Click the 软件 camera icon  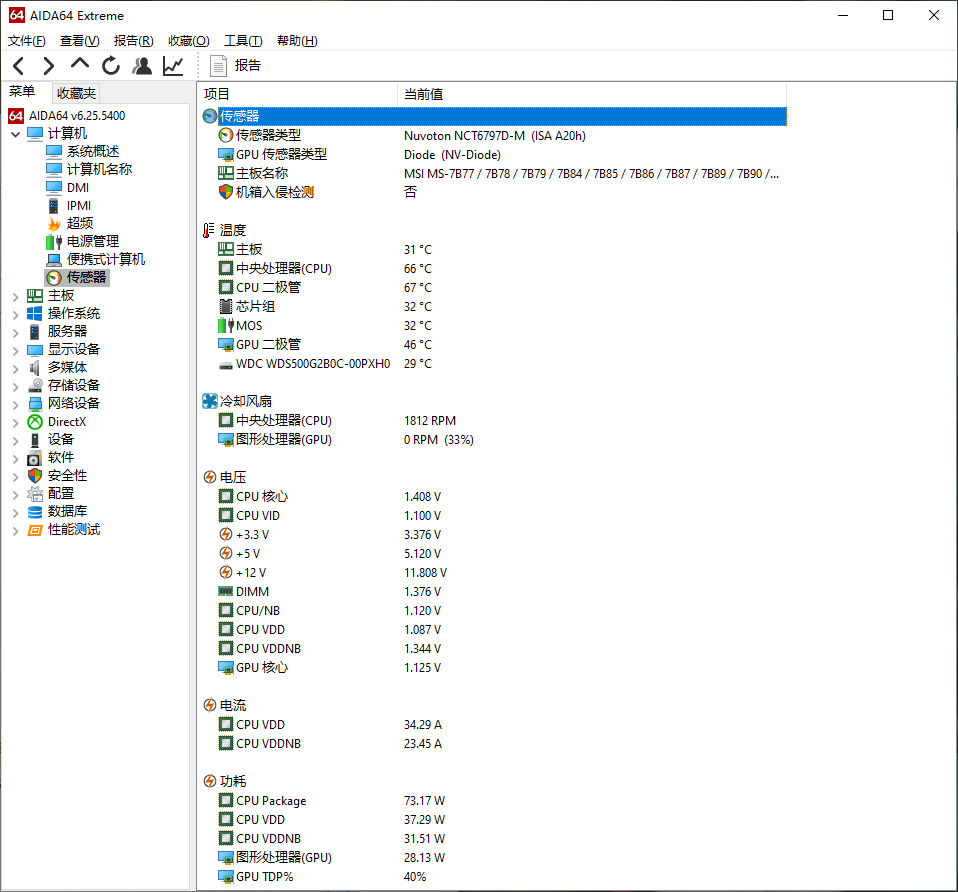tap(35, 458)
